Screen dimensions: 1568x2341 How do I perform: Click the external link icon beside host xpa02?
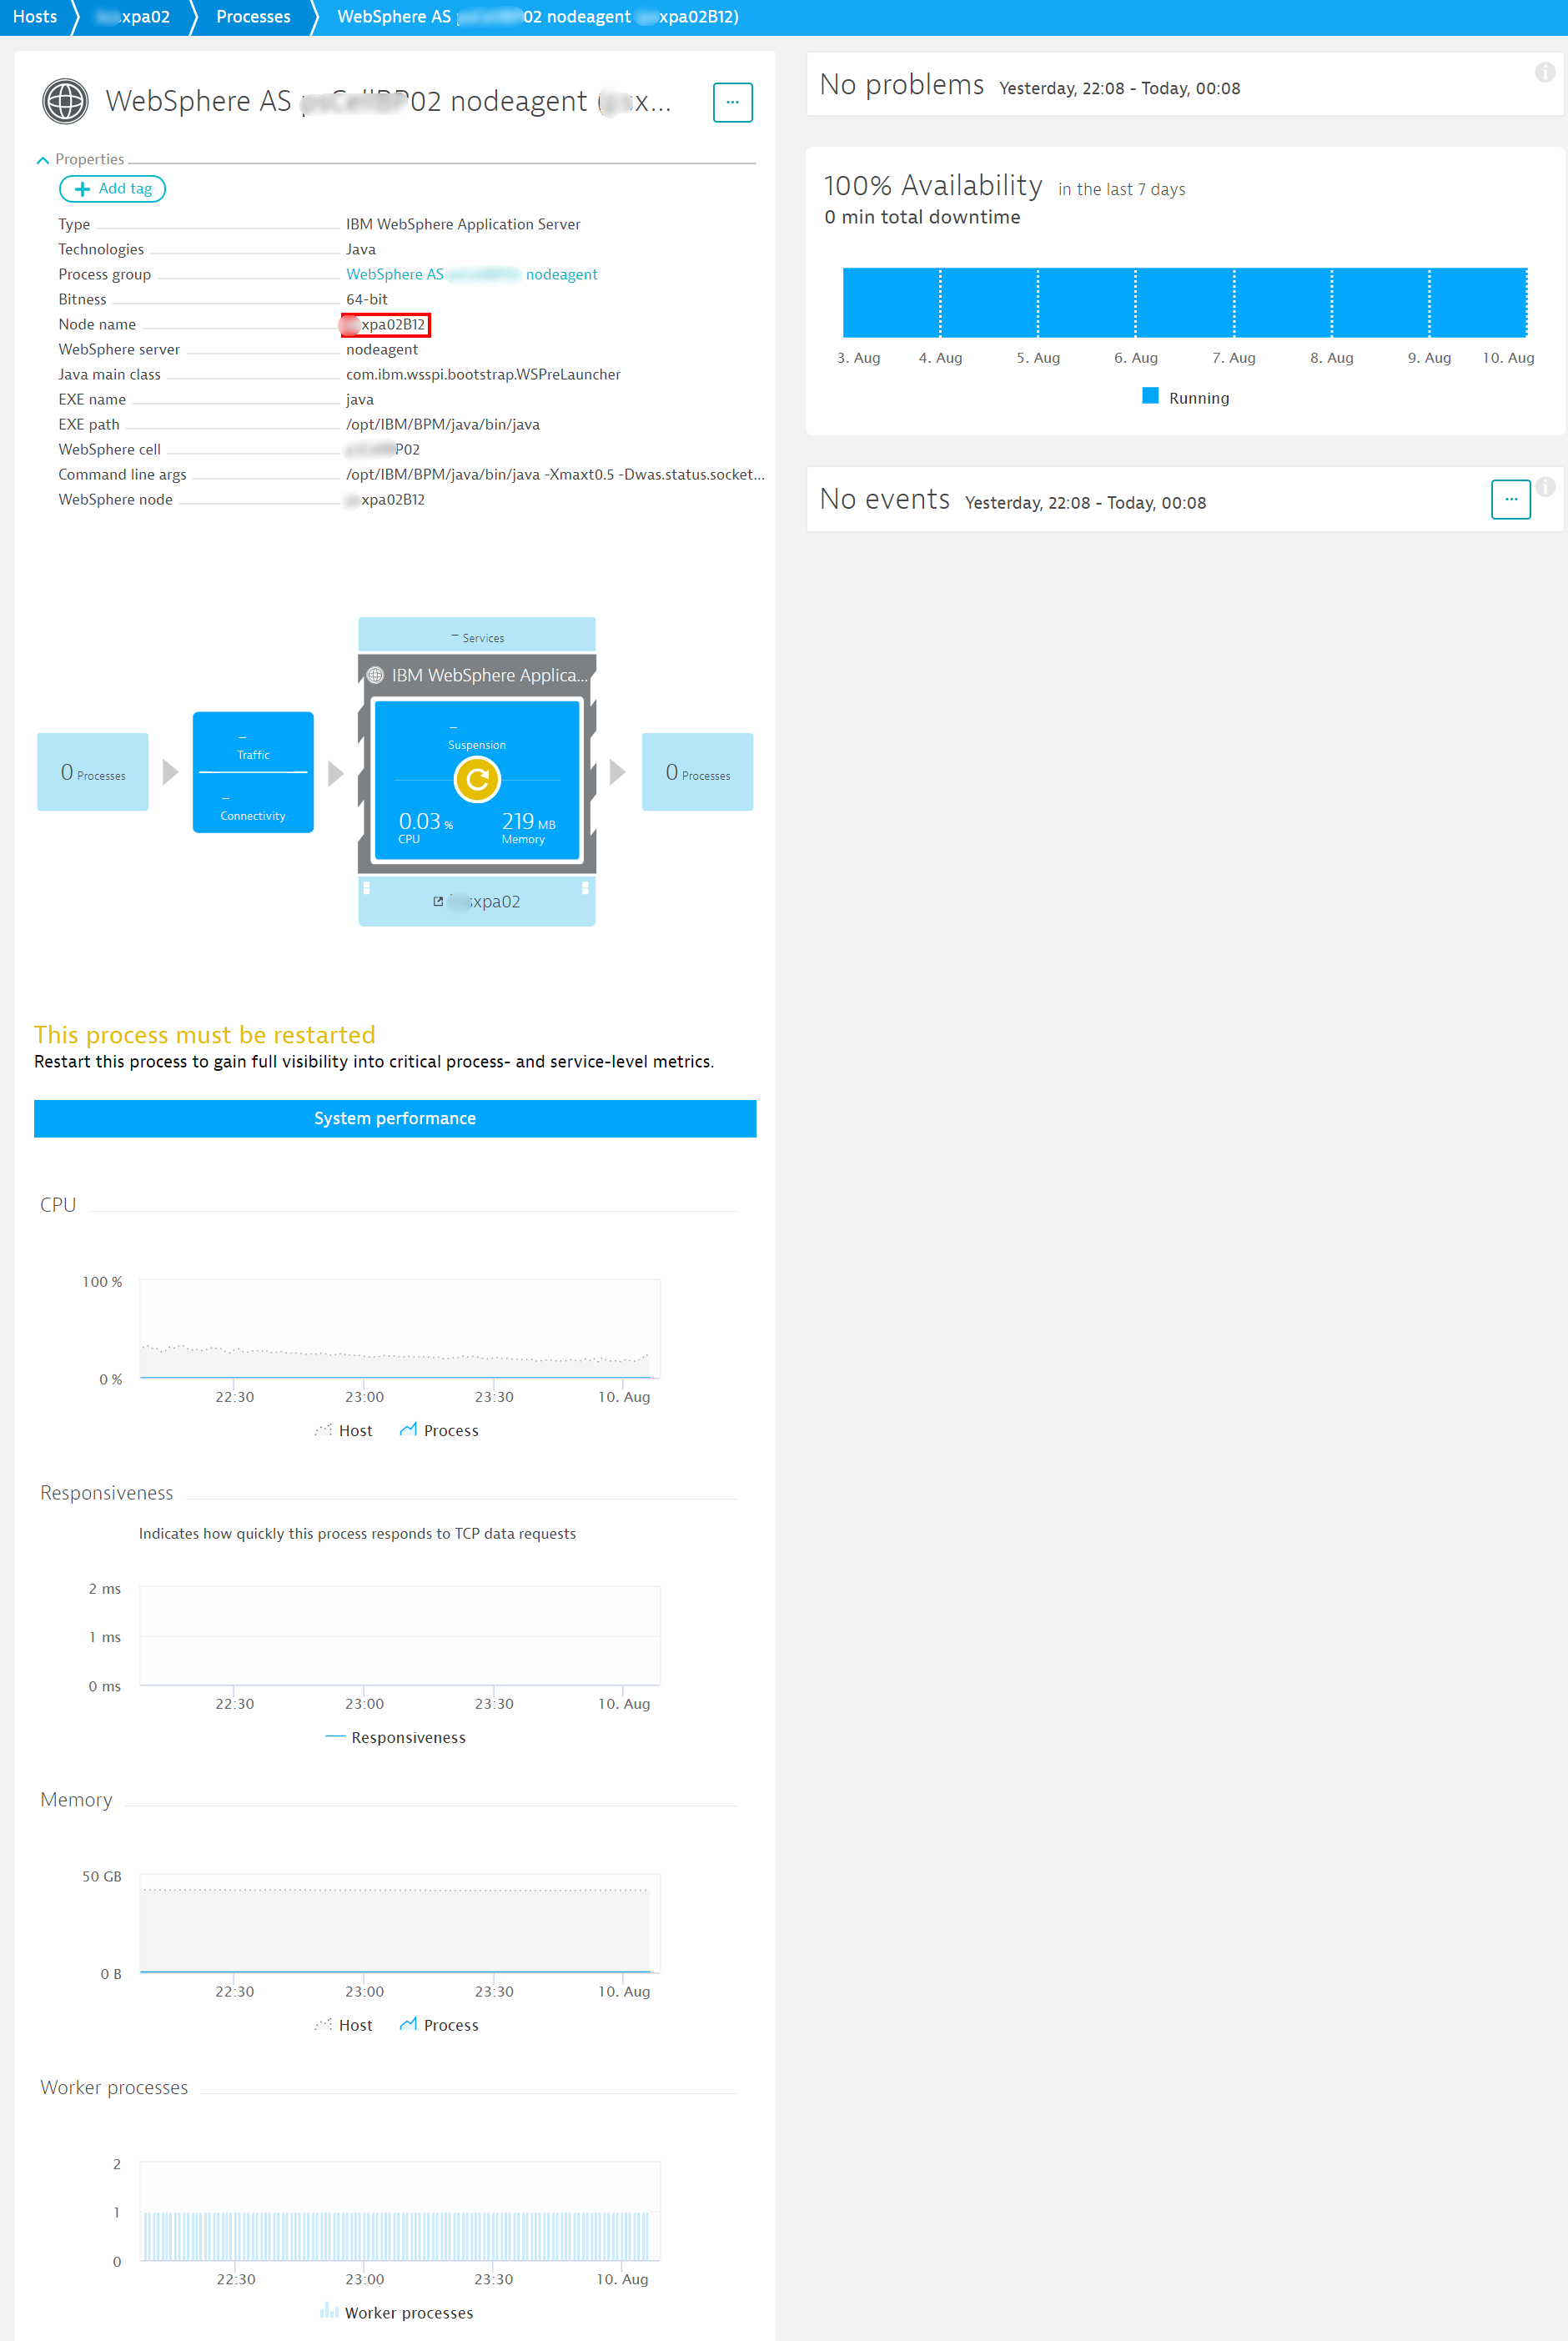(438, 902)
